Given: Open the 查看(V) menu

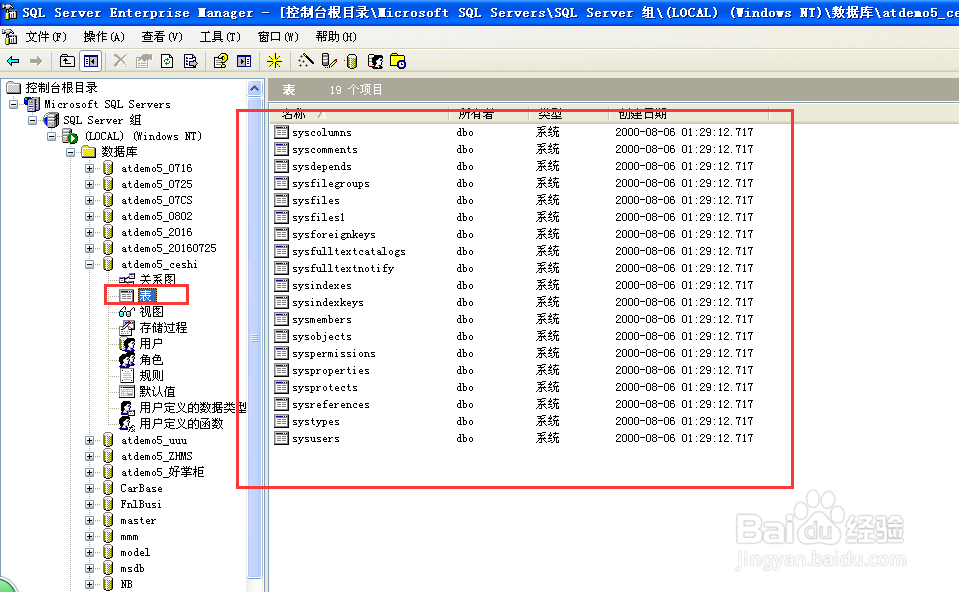Looking at the screenshot, I should [162, 37].
